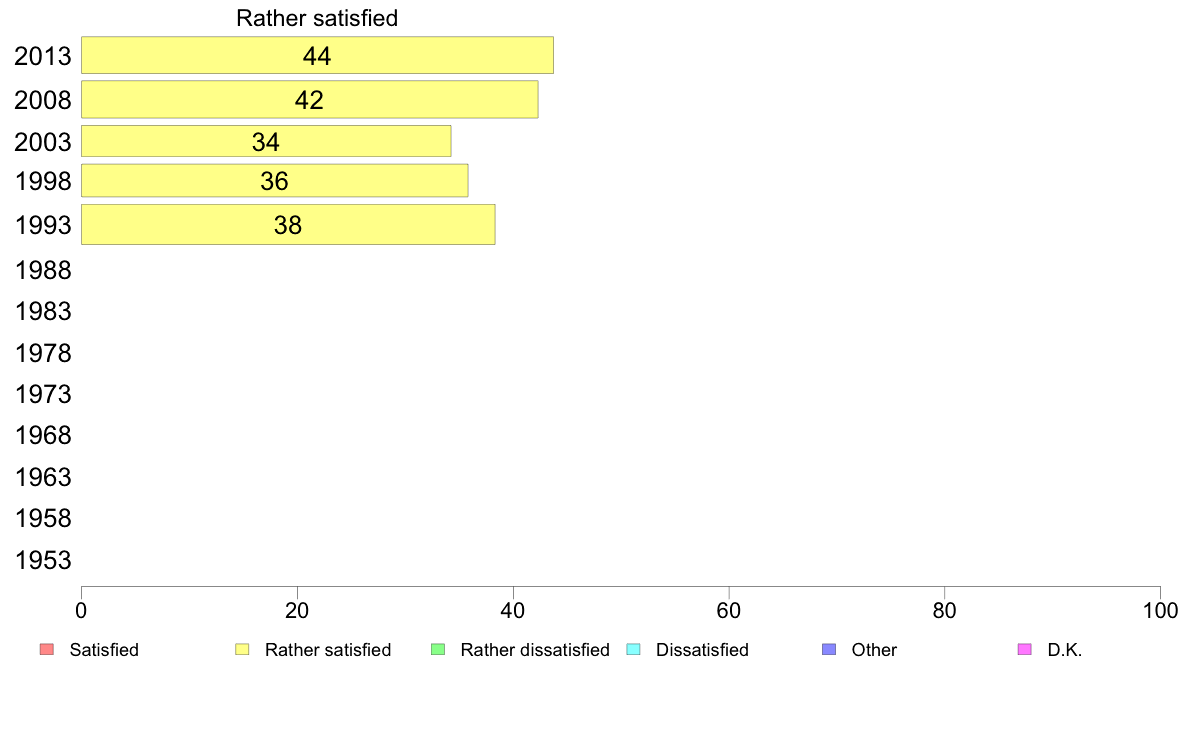Click the 1988 year axis label
This screenshot has width=1188, height=736.
point(42,271)
